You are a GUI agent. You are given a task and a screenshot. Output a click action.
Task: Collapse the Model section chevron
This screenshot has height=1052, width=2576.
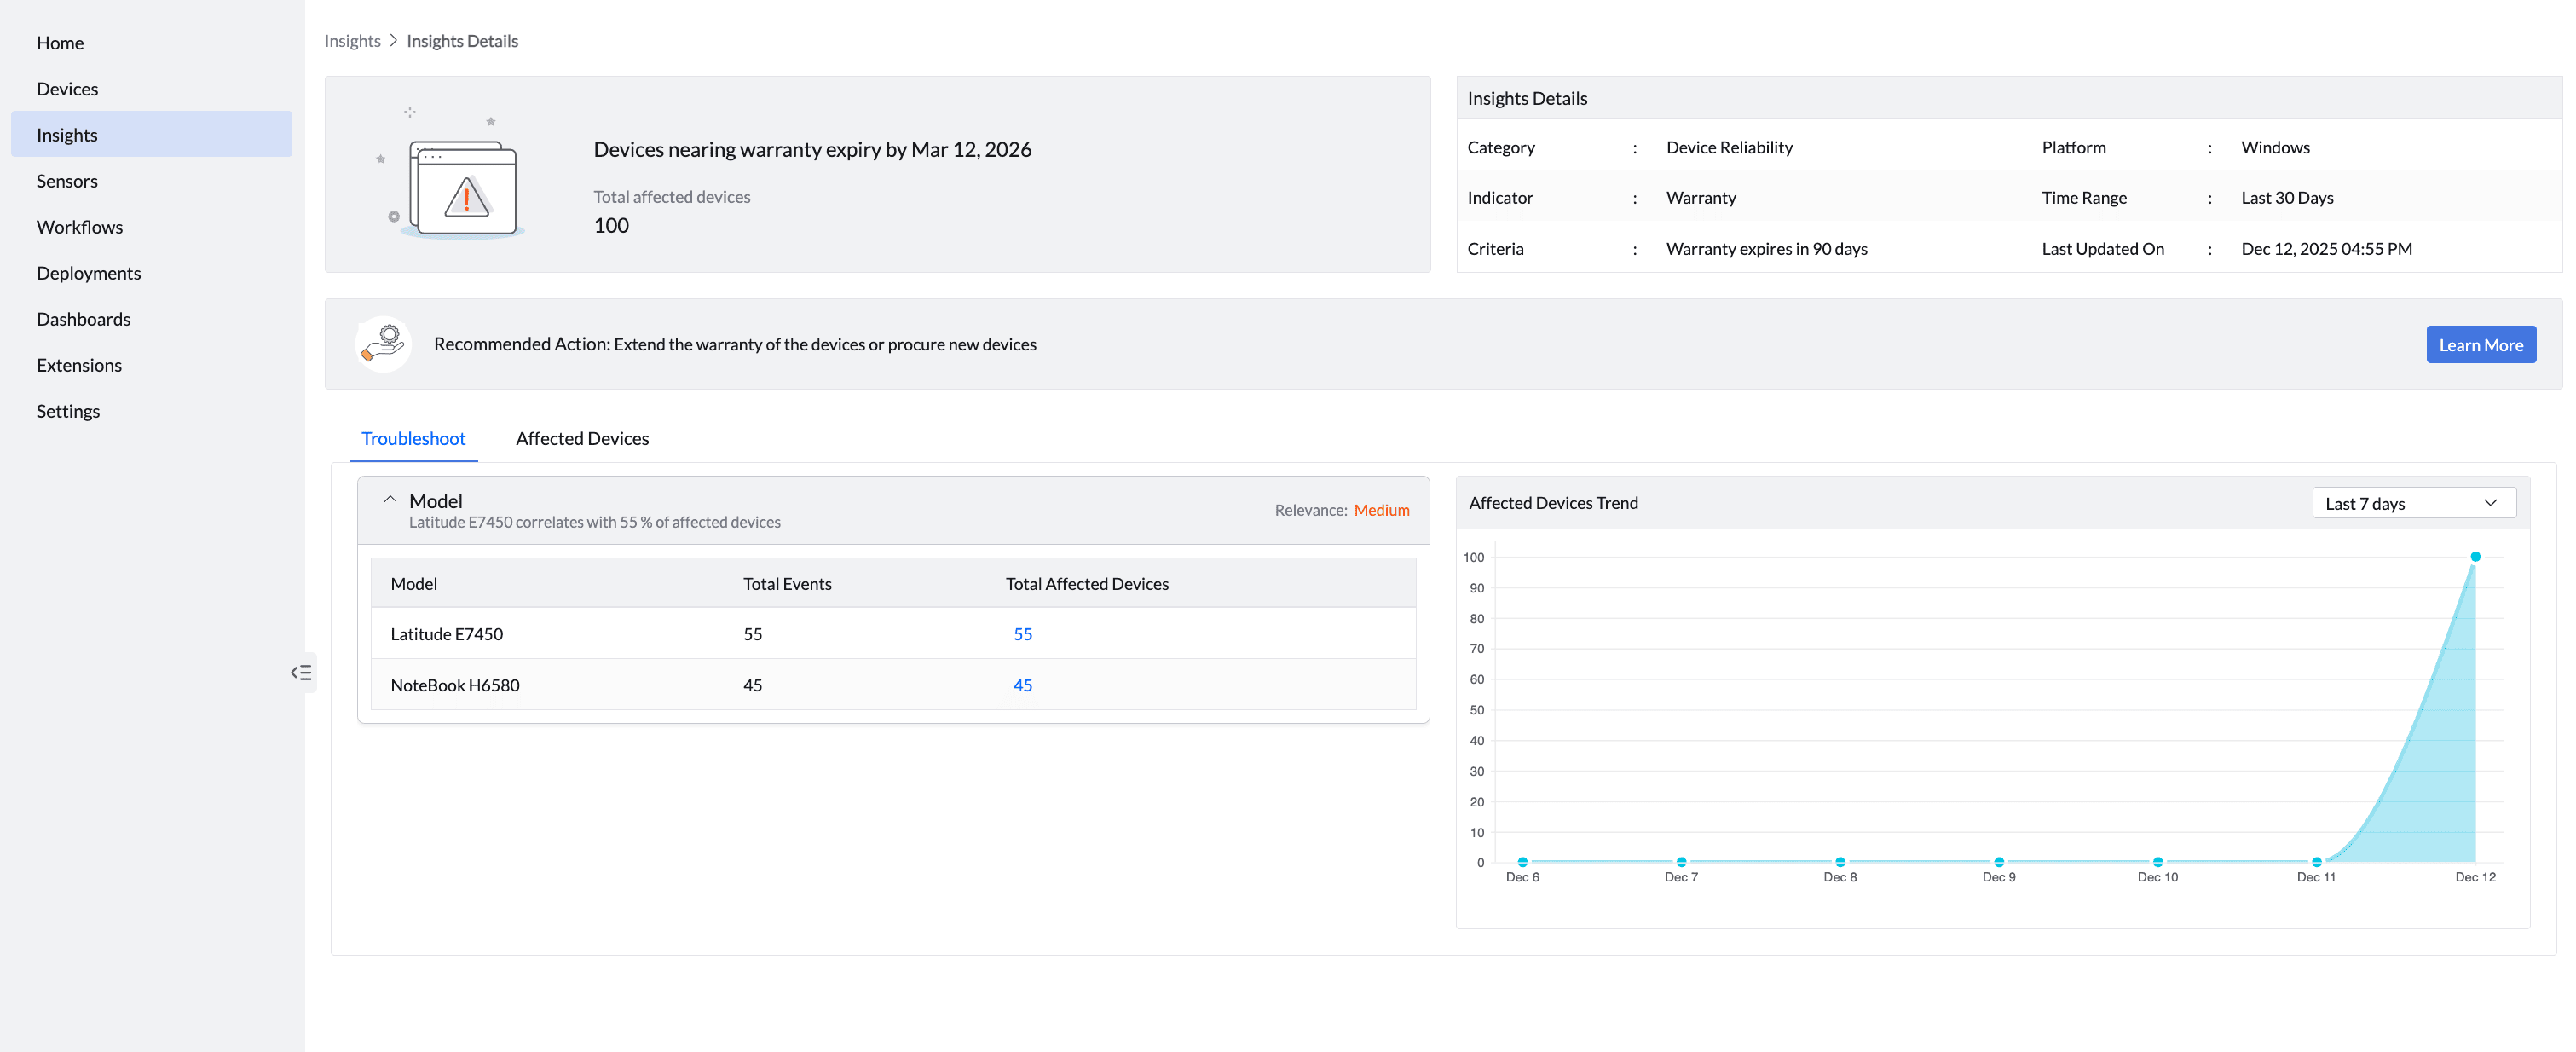coord(390,500)
